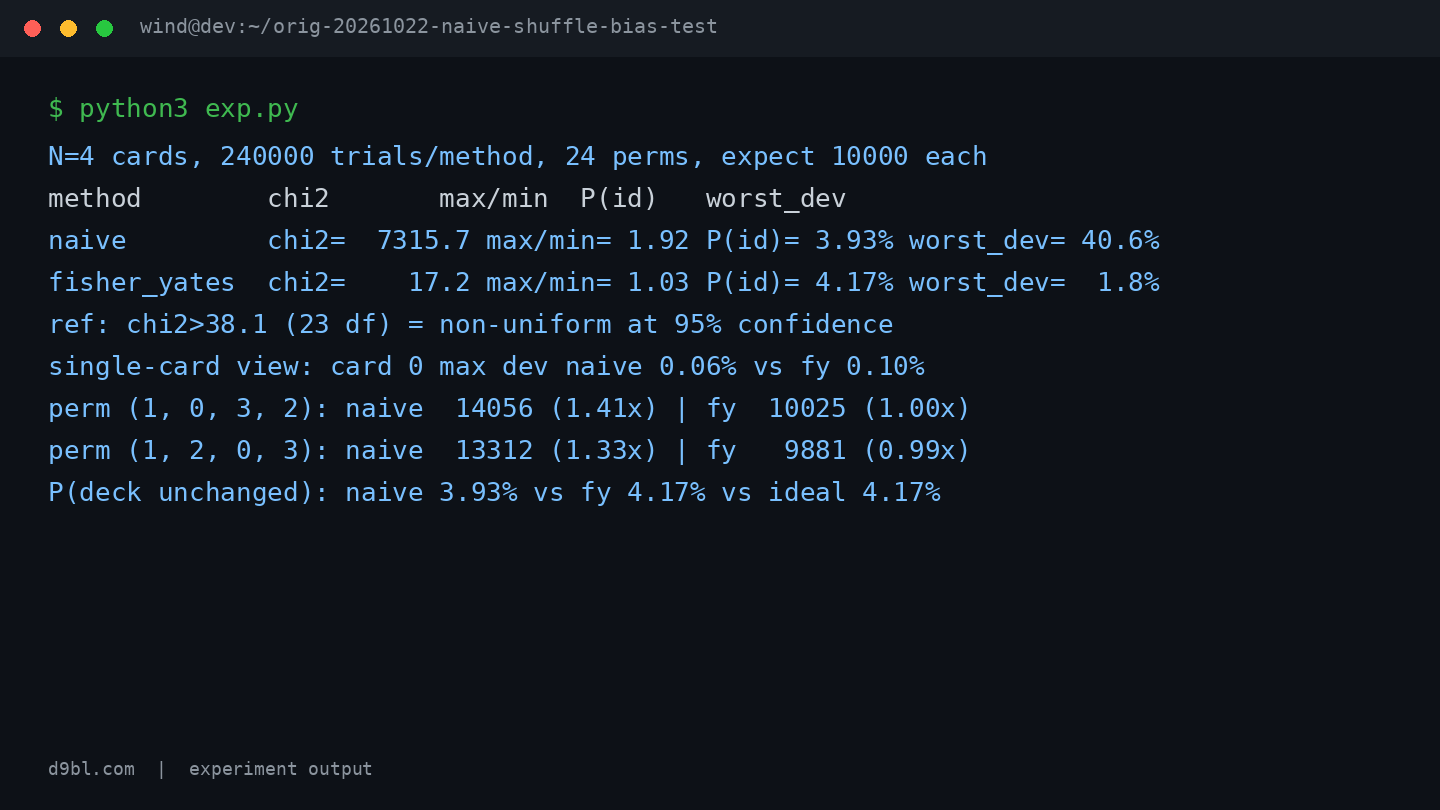Click the '(0.99x)' ratio
This screenshot has width=1440, height=810.
(x=917, y=451)
